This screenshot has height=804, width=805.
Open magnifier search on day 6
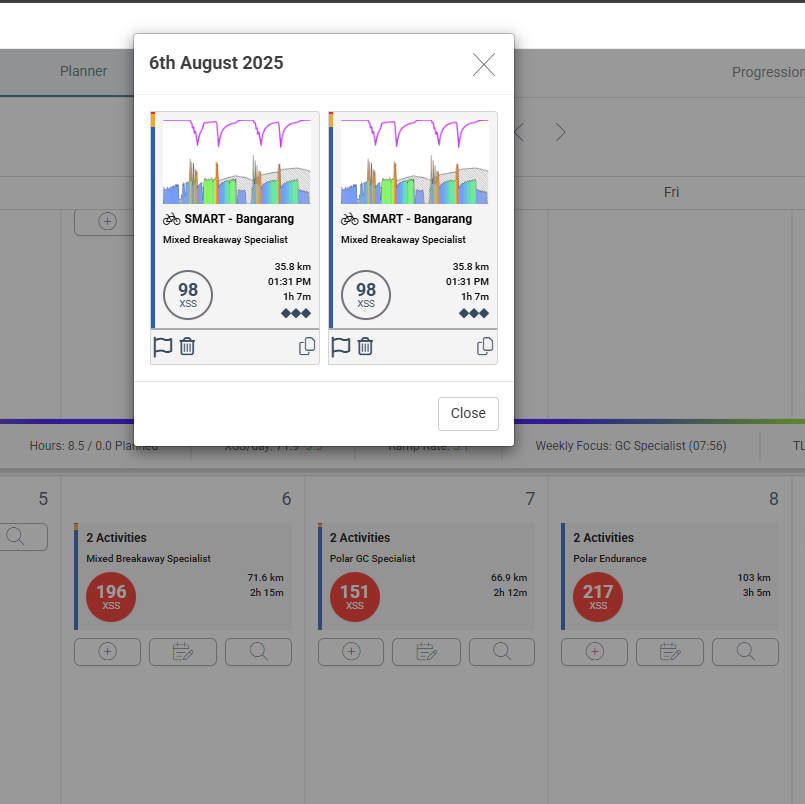(x=258, y=651)
